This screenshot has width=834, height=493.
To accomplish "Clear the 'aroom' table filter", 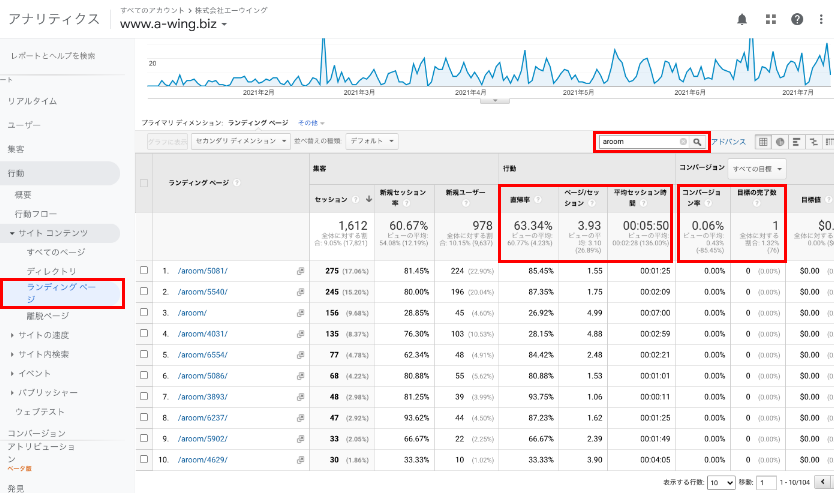I will click(x=684, y=142).
